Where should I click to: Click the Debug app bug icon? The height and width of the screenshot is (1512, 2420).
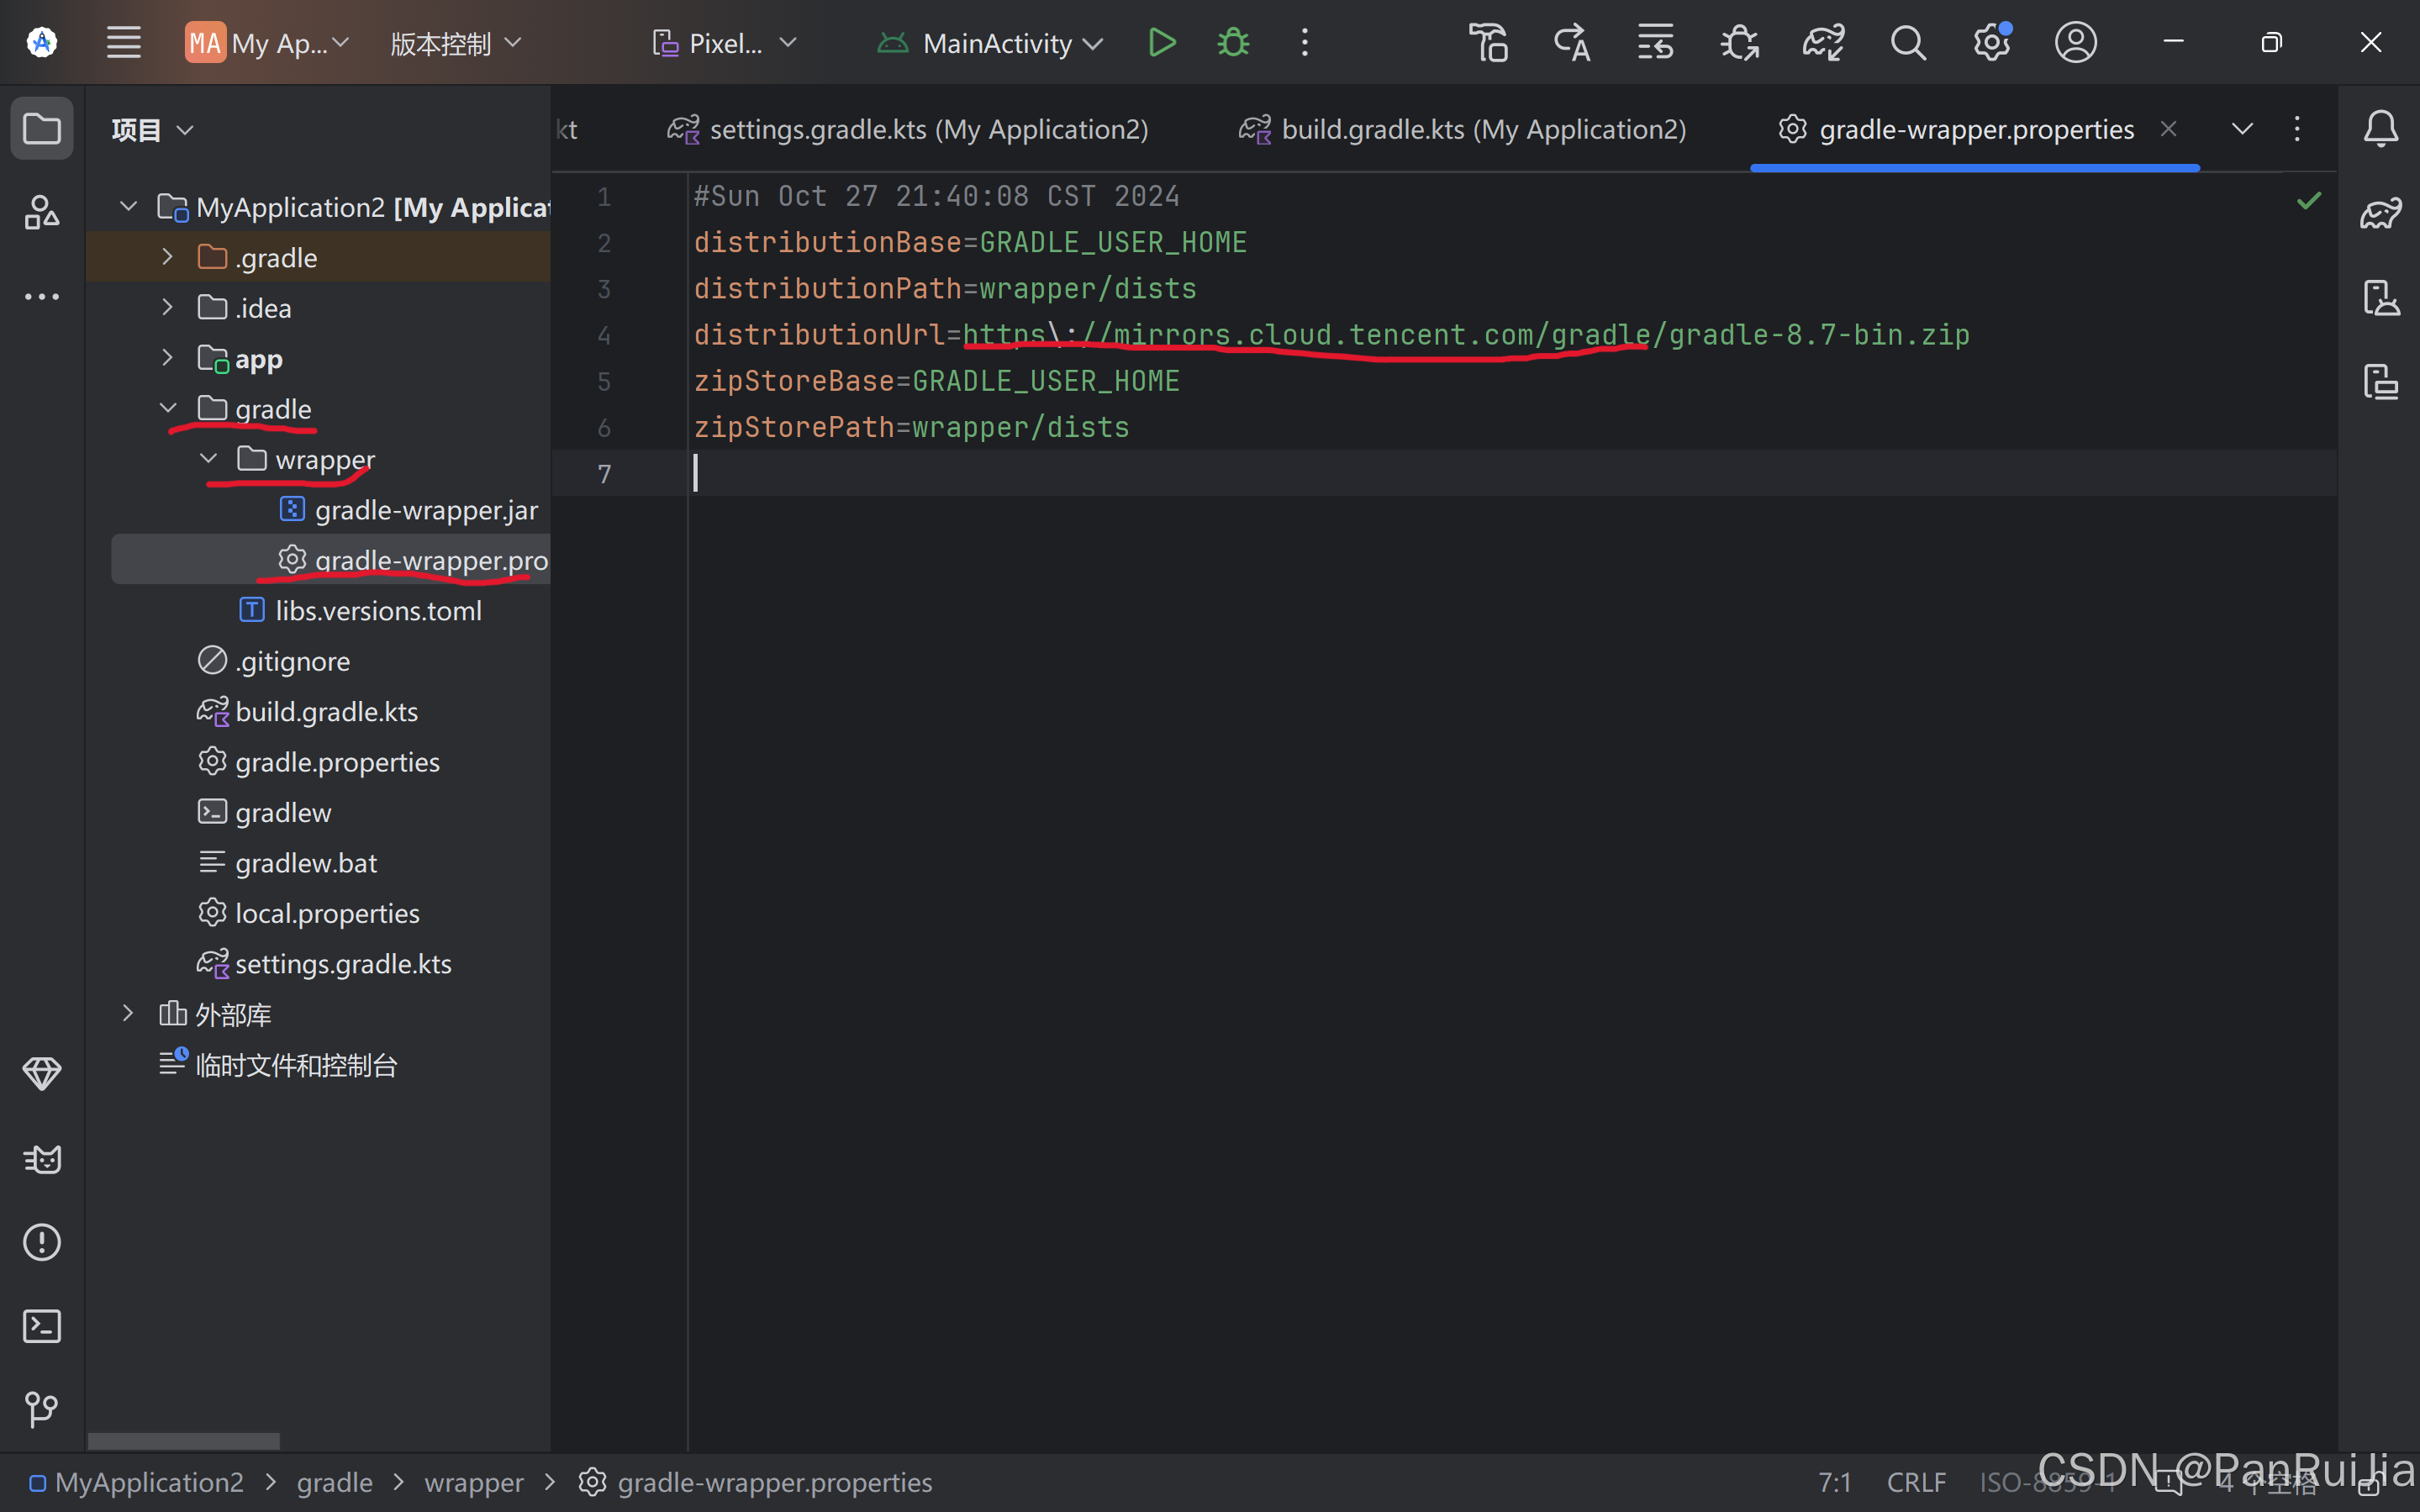coord(1233,43)
